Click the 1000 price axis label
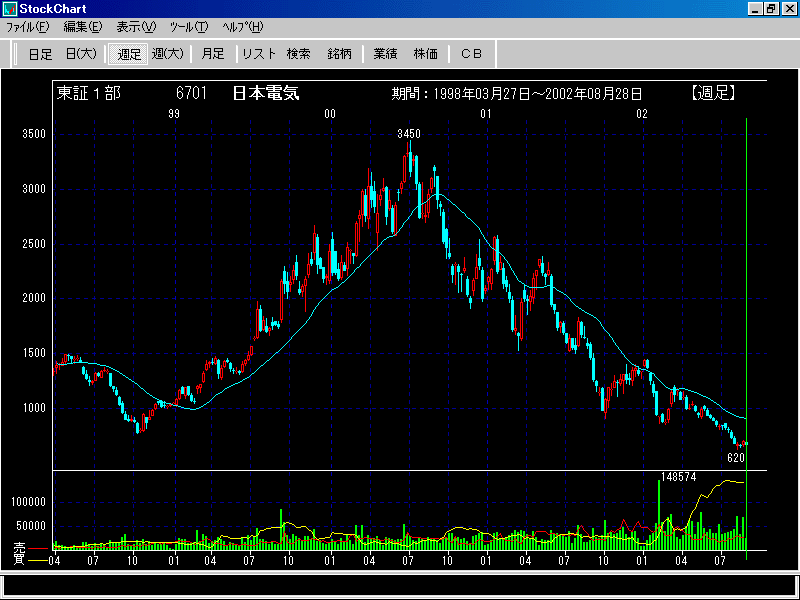This screenshot has width=800, height=600. click(x=34, y=408)
